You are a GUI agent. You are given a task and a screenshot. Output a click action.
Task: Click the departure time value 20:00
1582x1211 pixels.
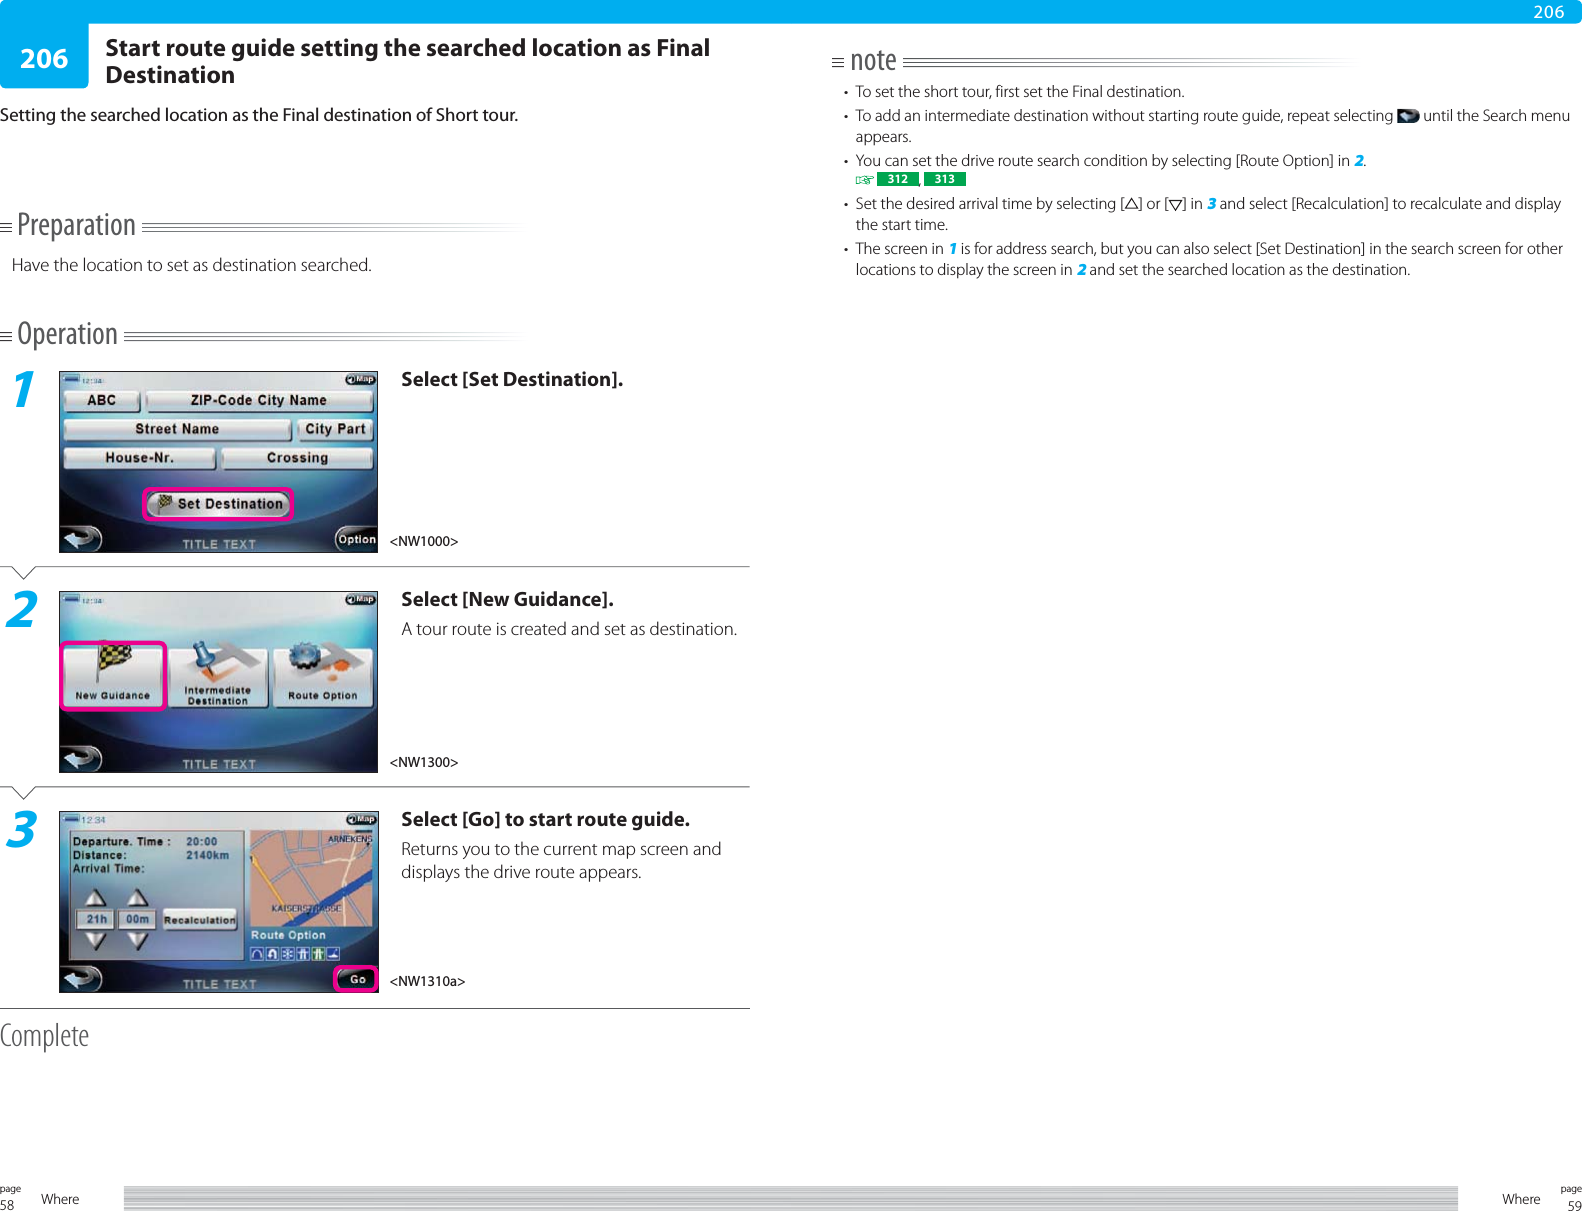pyautogui.click(x=202, y=842)
